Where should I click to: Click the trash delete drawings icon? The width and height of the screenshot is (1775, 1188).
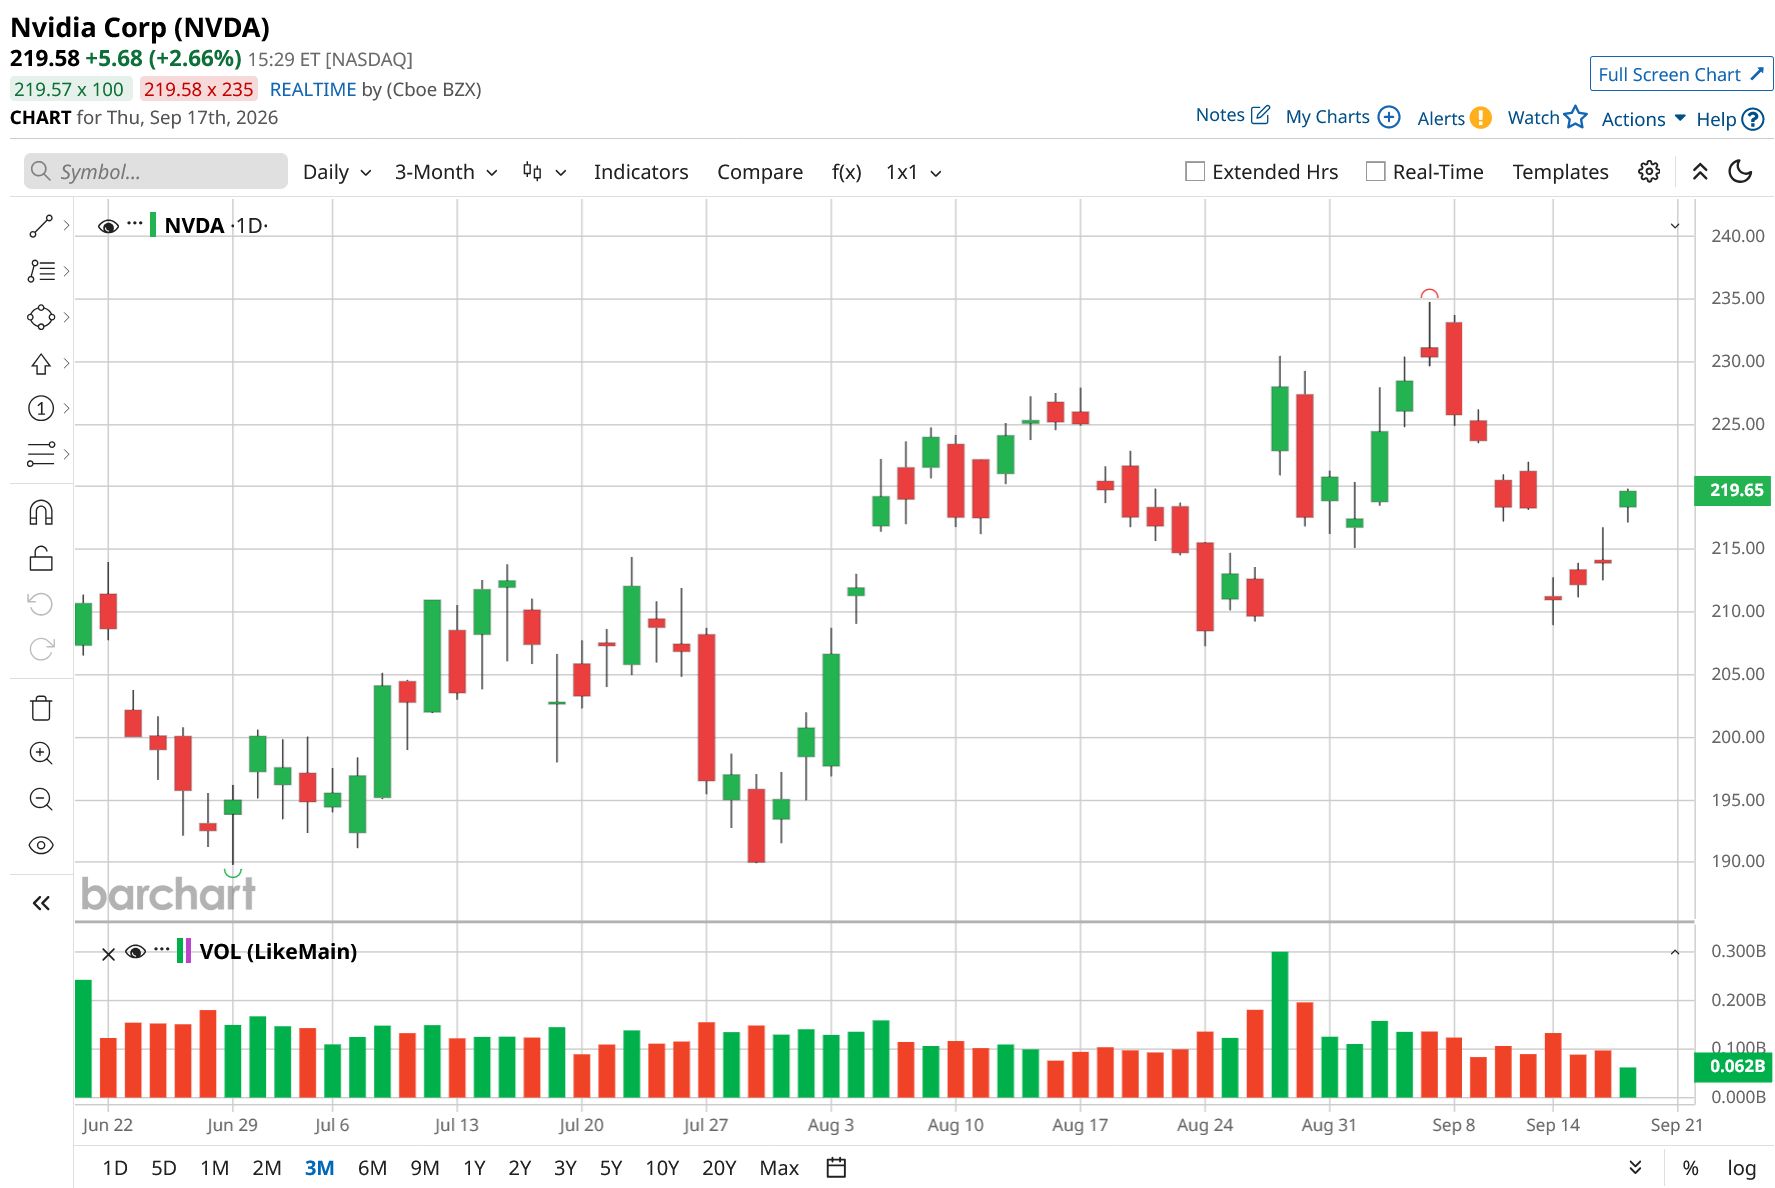coord(41,708)
